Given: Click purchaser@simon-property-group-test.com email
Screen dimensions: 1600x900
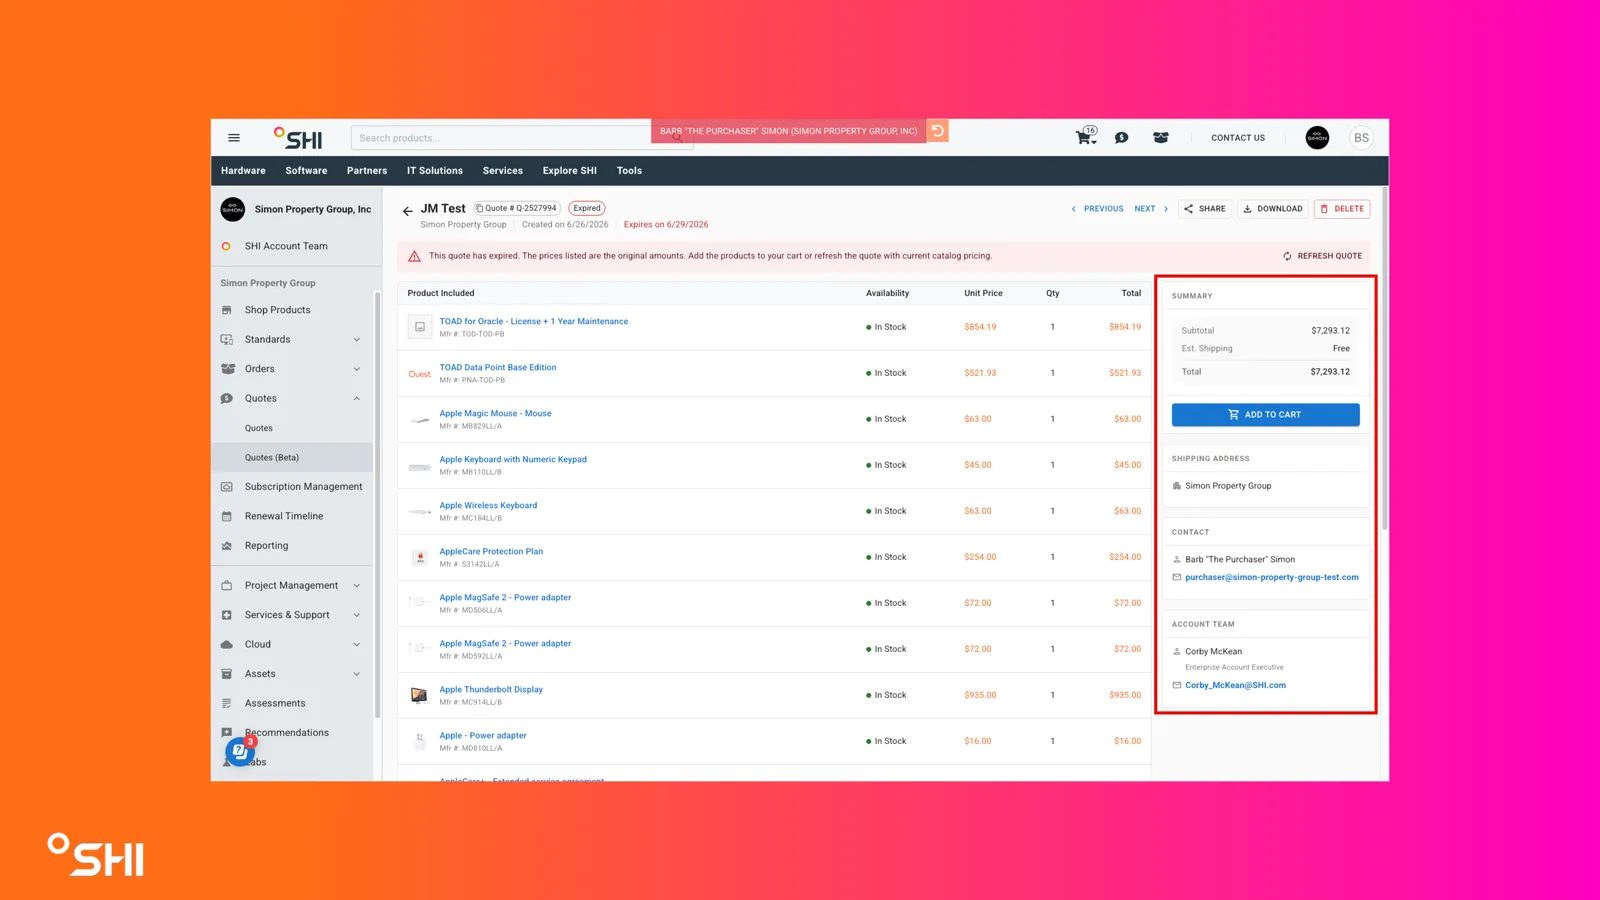Looking at the screenshot, I should coord(1272,577).
